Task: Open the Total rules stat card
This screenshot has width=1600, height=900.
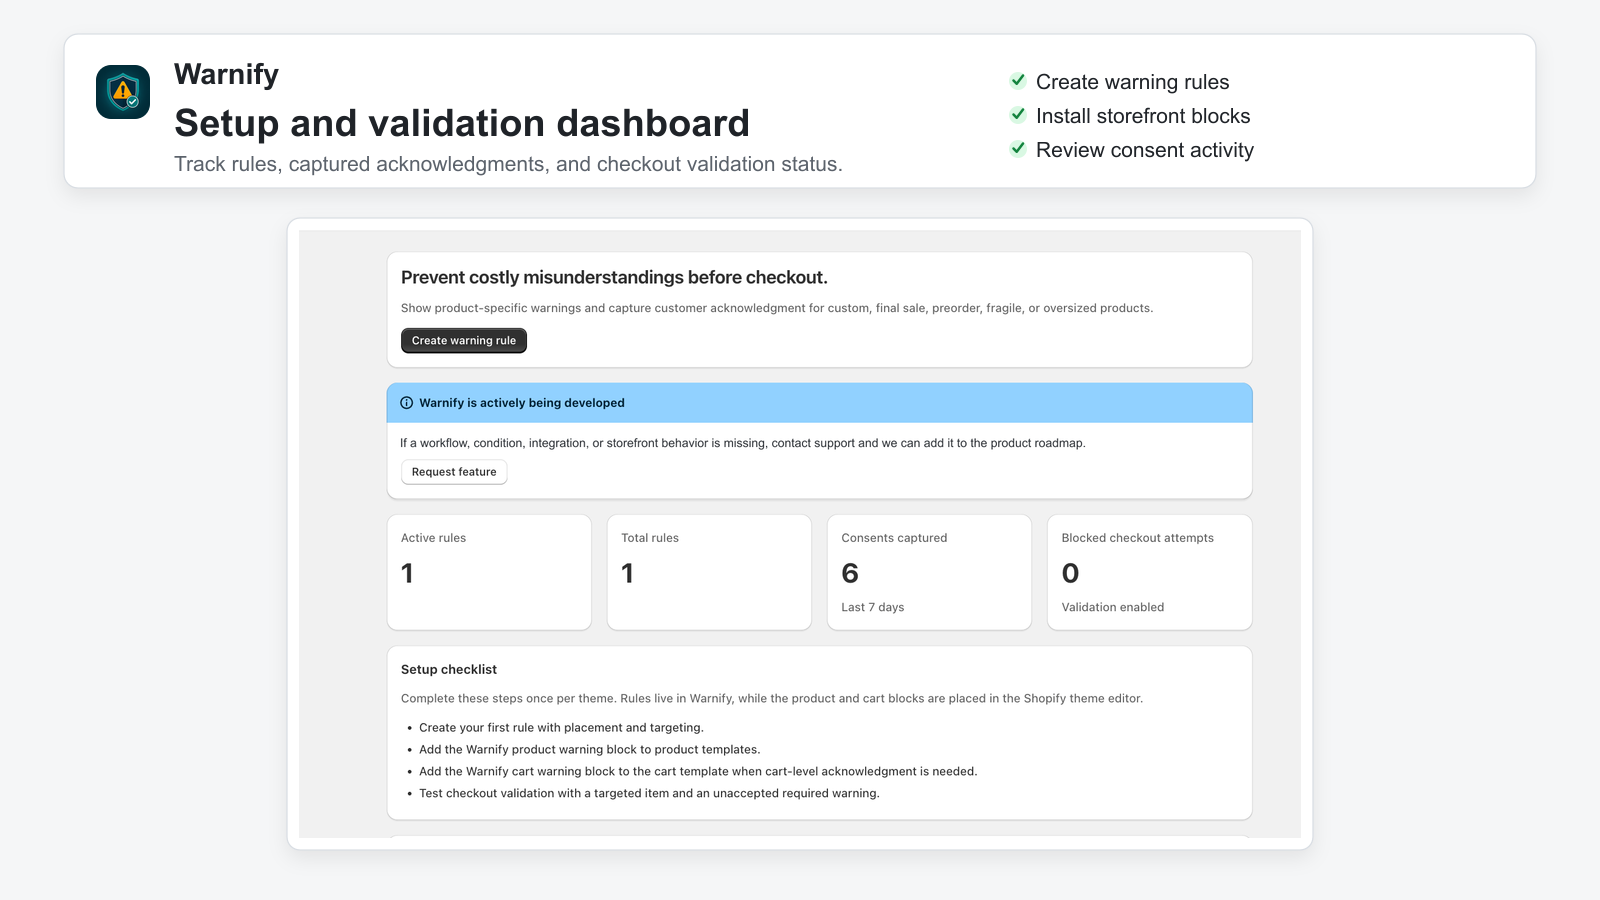Action: tap(709, 572)
